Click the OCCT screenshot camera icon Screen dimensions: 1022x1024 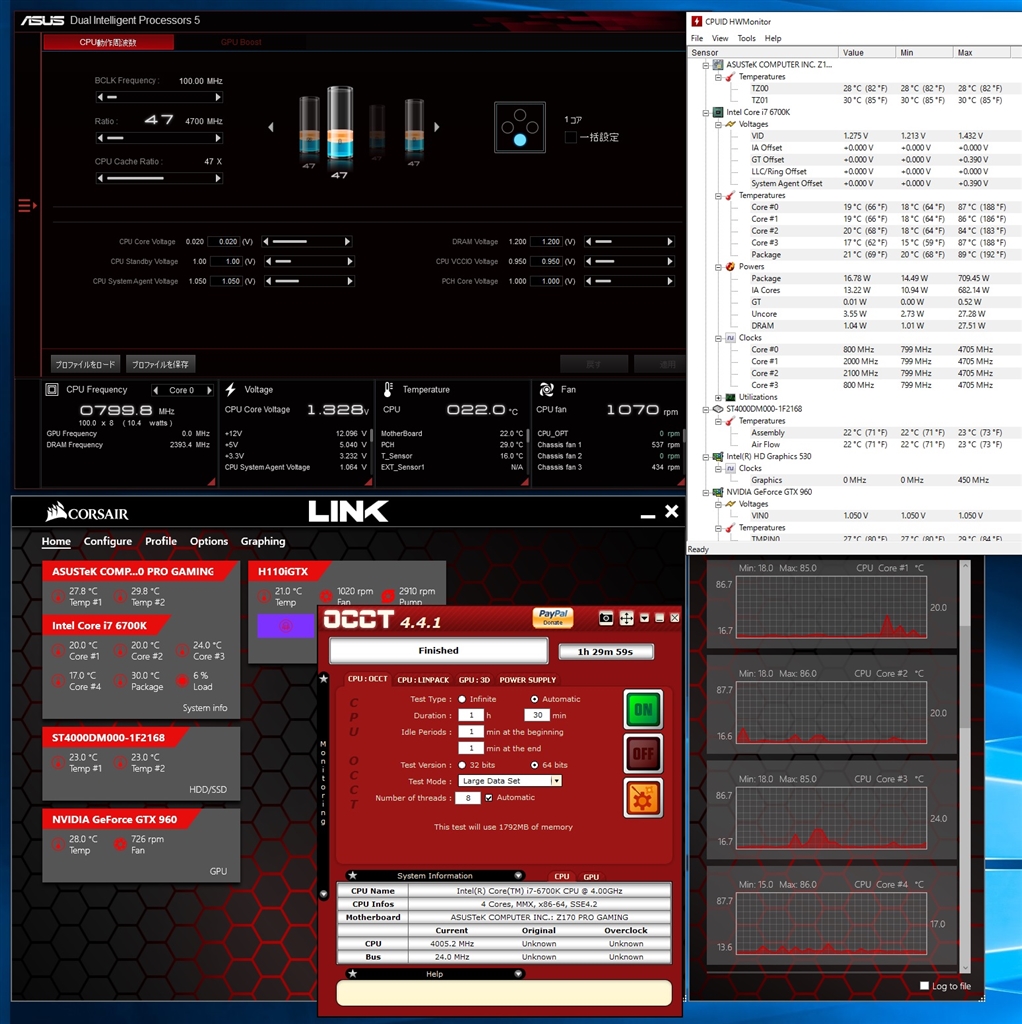pos(605,618)
